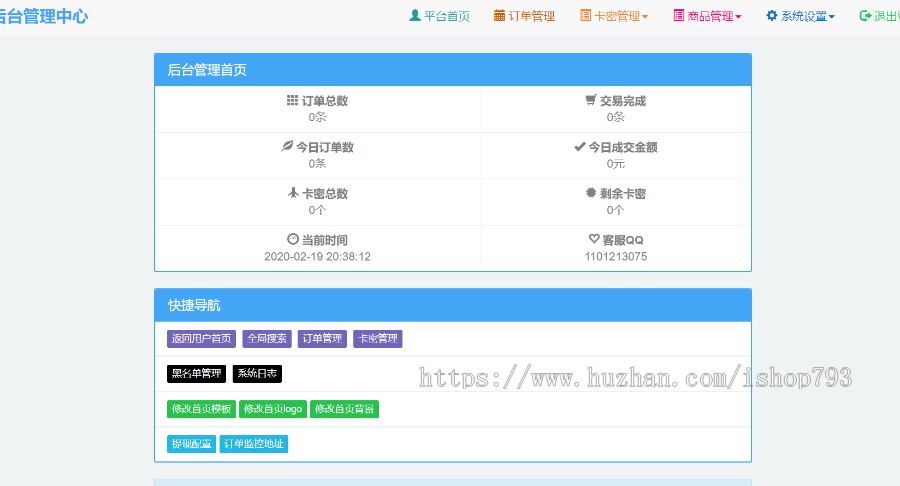Click the 退出 logout icon
Screen dimensions: 900x486
click(x=865, y=16)
